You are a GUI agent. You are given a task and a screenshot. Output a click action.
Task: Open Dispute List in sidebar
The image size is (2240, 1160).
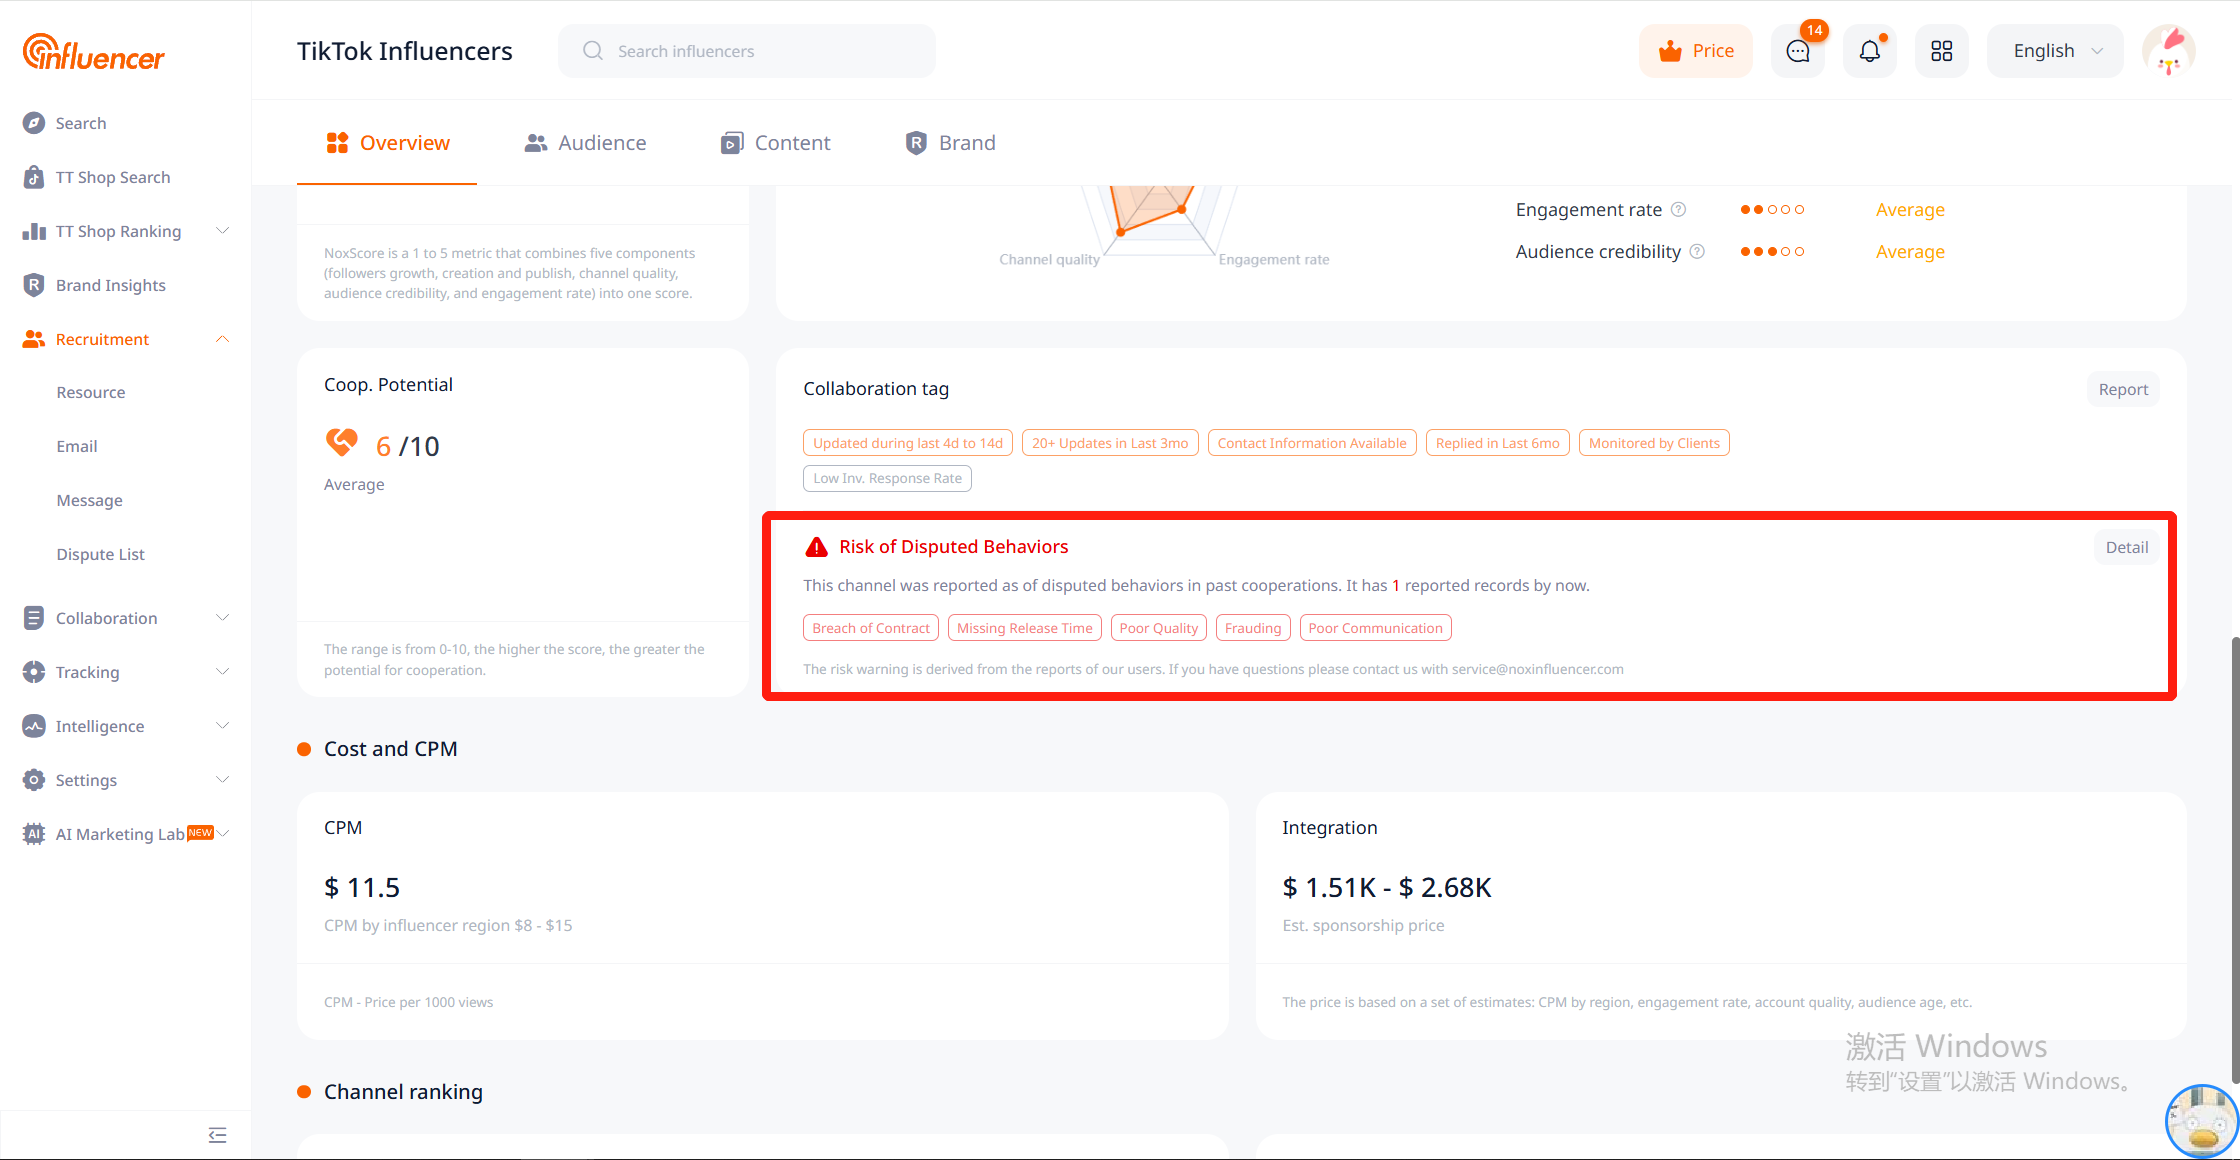[x=100, y=554]
